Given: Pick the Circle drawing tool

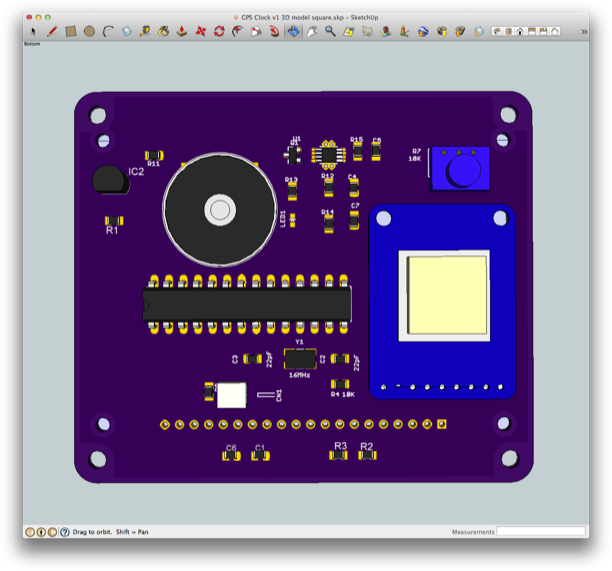Looking at the screenshot, I should pos(89,31).
